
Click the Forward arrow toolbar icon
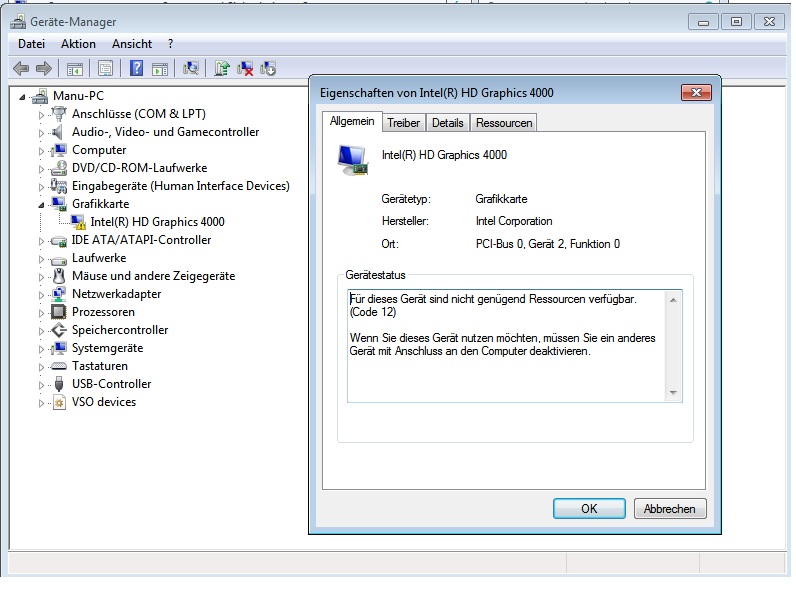click(44, 69)
